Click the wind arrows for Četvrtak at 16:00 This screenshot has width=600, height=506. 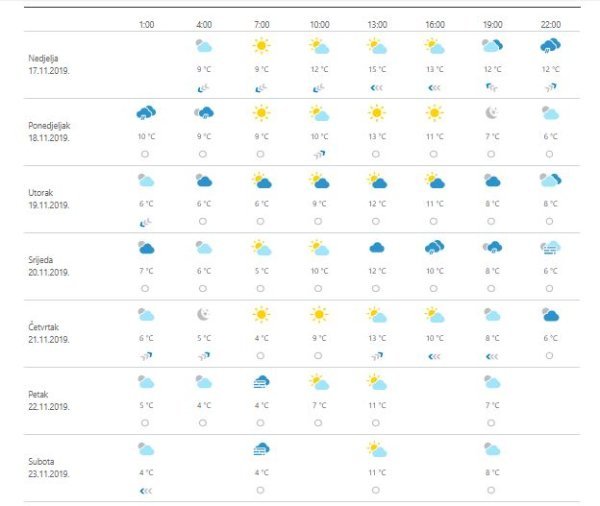434,355
